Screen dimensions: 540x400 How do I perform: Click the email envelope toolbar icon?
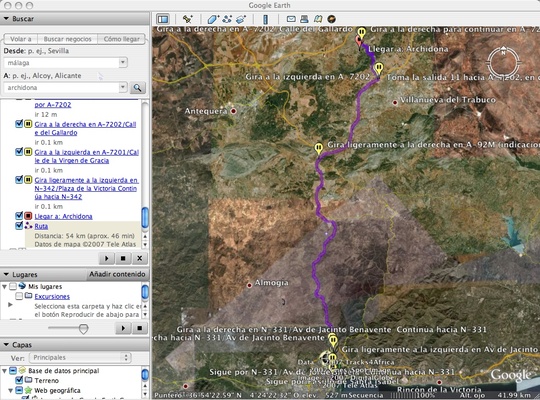coord(291,19)
